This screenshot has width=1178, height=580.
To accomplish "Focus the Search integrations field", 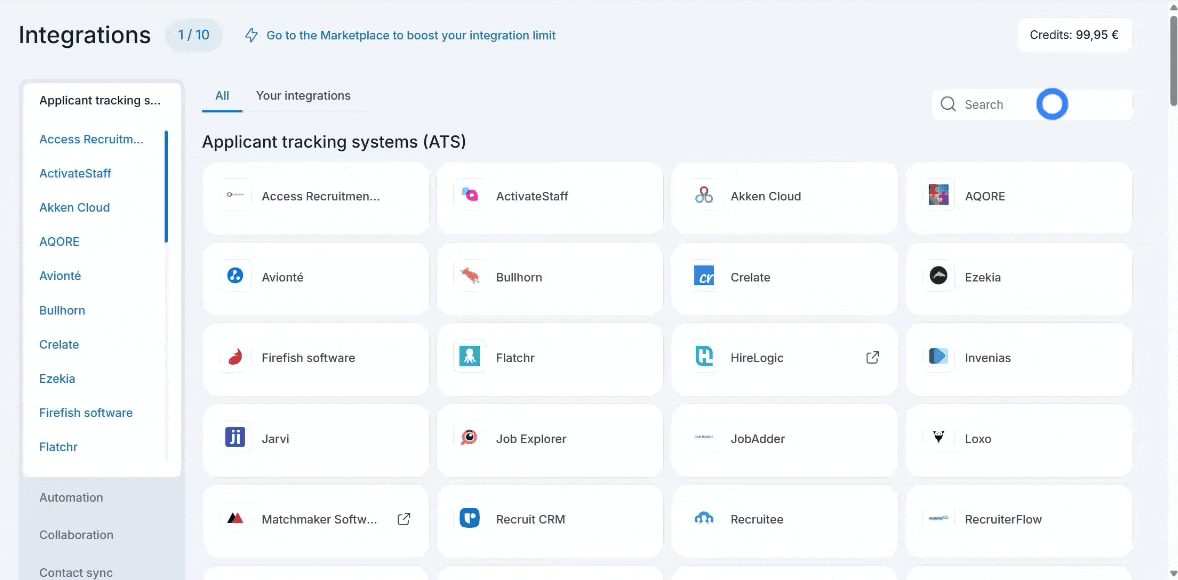I will (1032, 104).
